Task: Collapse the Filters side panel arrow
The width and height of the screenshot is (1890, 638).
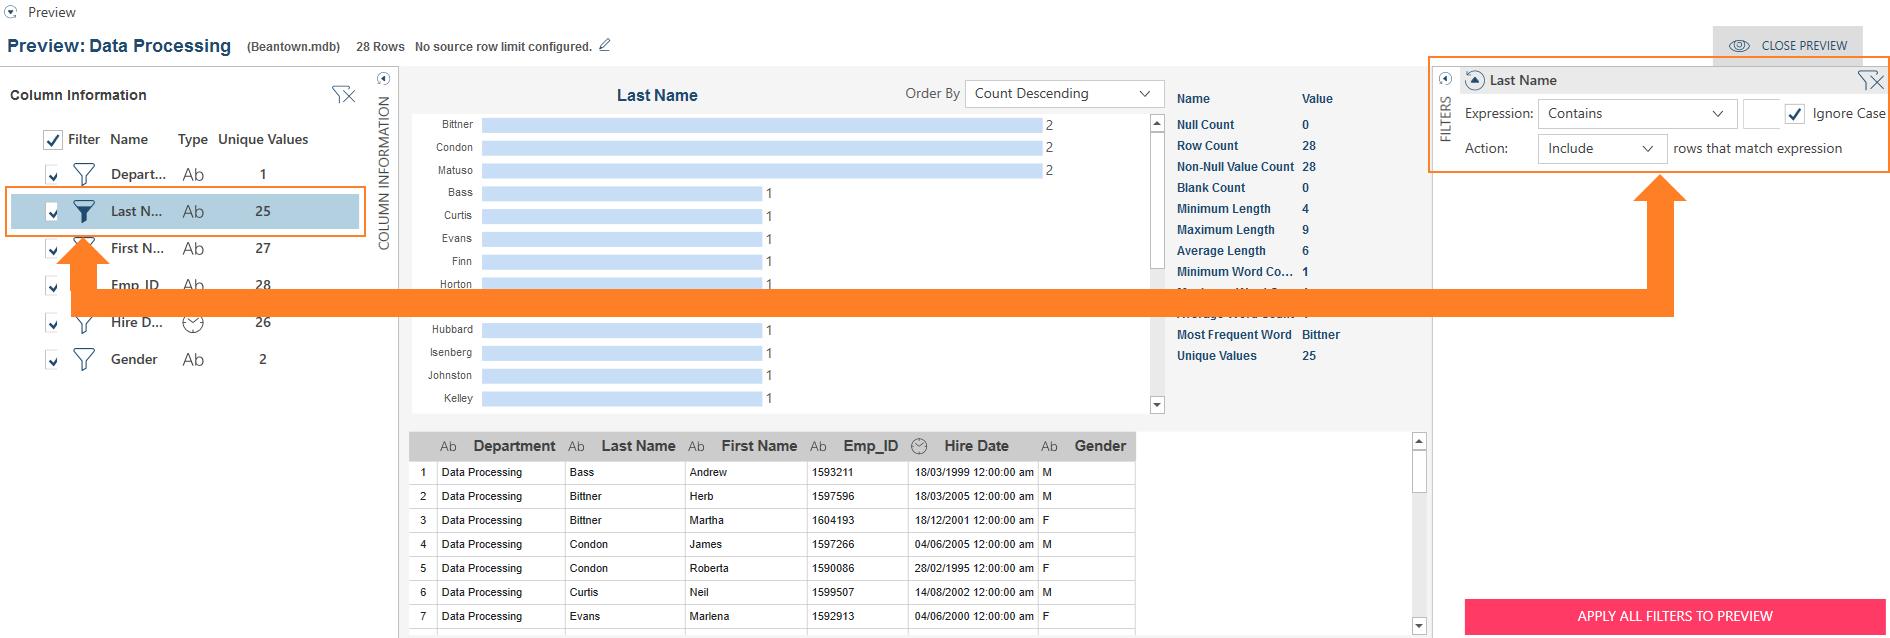Action: (x=1445, y=79)
